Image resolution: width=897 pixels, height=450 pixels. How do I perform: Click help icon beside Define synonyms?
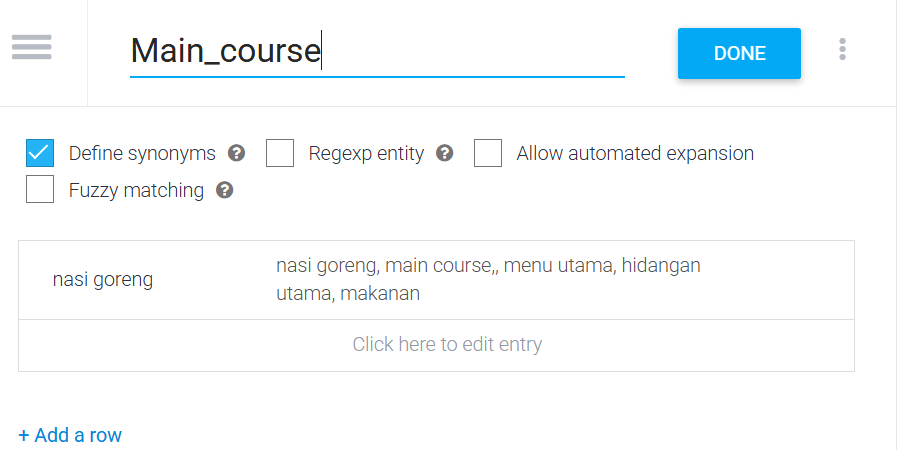[237, 154]
